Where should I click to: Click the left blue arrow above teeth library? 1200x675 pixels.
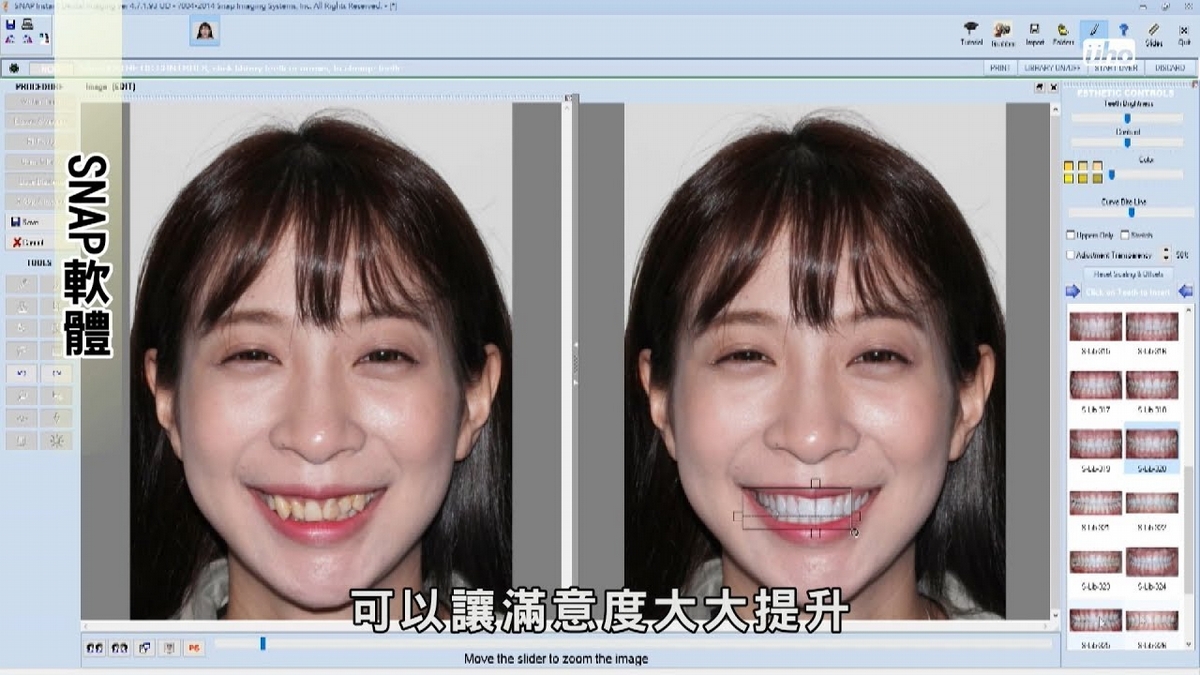point(1072,291)
